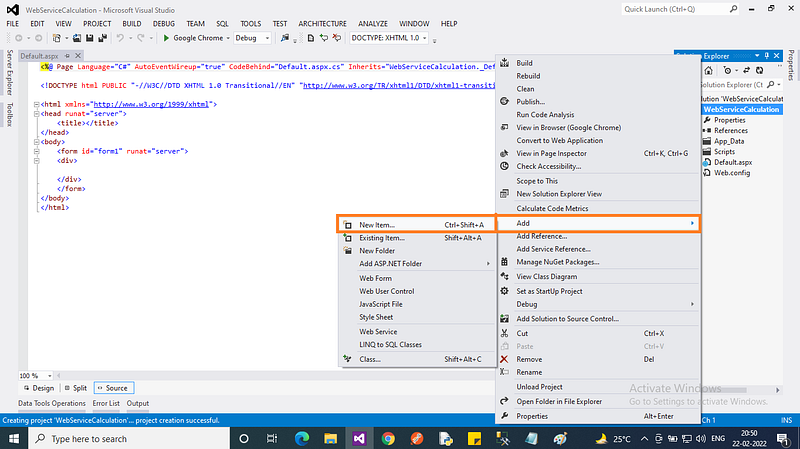Open the Debug configuration dropdown
The width and height of the screenshot is (800, 449).
pos(267,38)
